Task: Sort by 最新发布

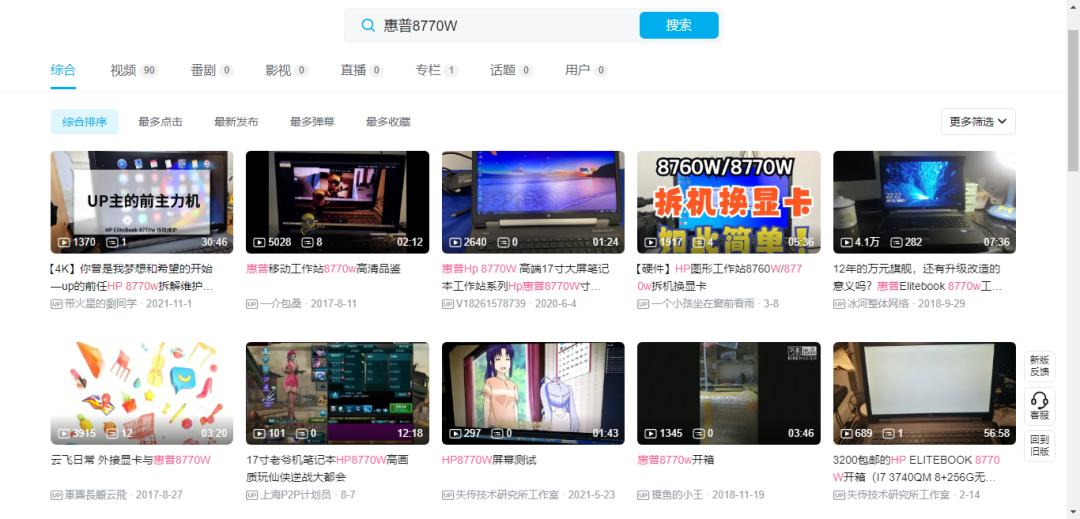Action: (236, 122)
